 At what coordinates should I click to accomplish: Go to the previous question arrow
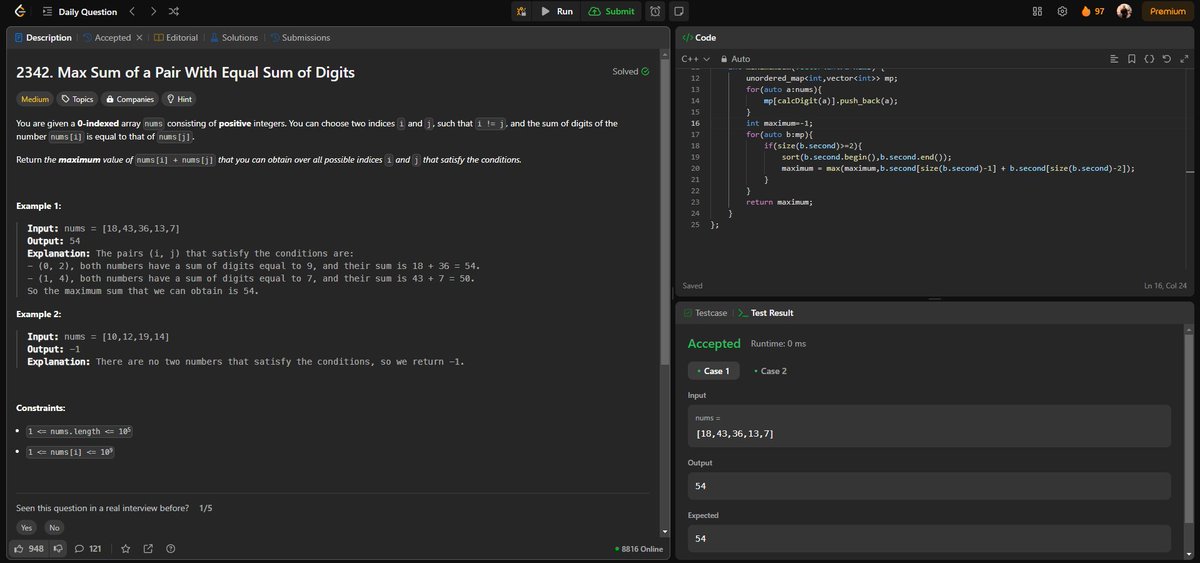tap(131, 11)
